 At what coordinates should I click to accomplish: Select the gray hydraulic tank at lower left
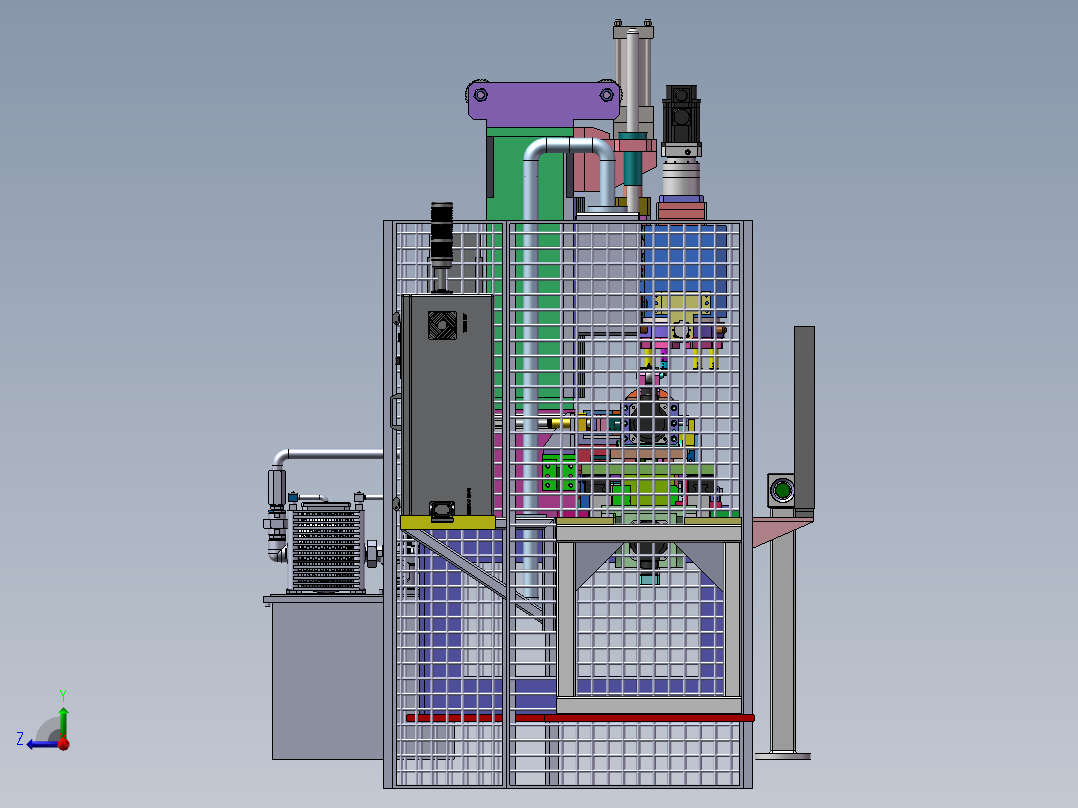[327, 681]
